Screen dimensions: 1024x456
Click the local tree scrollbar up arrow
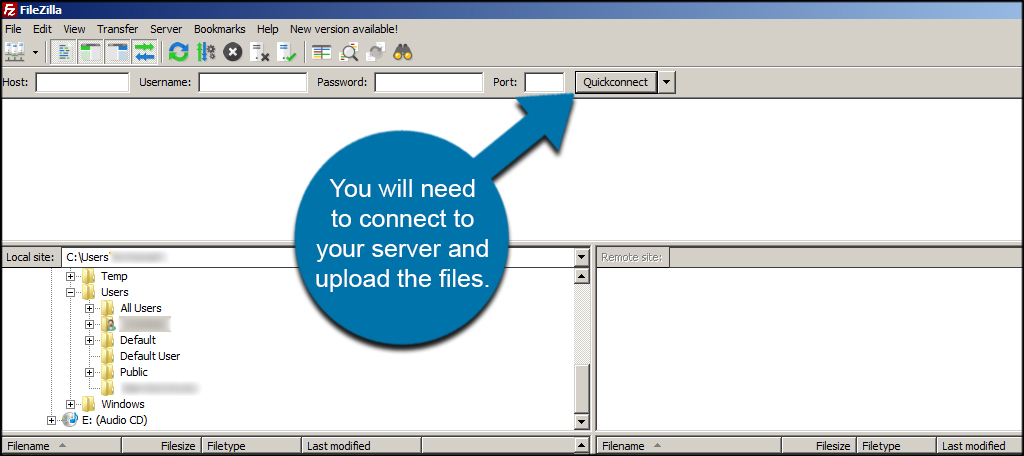(581, 276)
